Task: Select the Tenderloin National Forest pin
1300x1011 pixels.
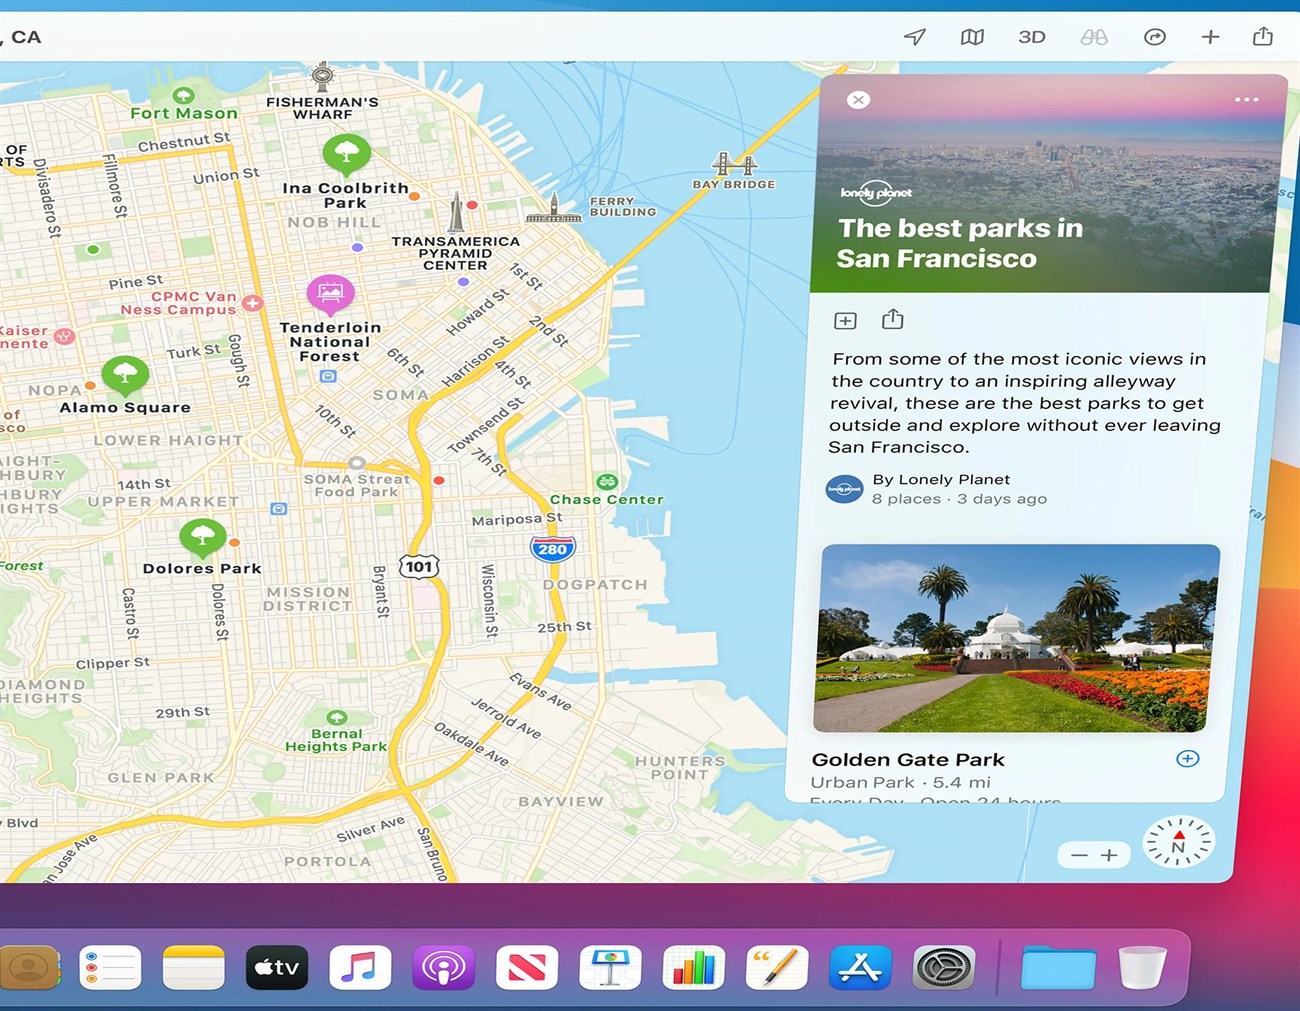Action: click(x=330, y=295)
